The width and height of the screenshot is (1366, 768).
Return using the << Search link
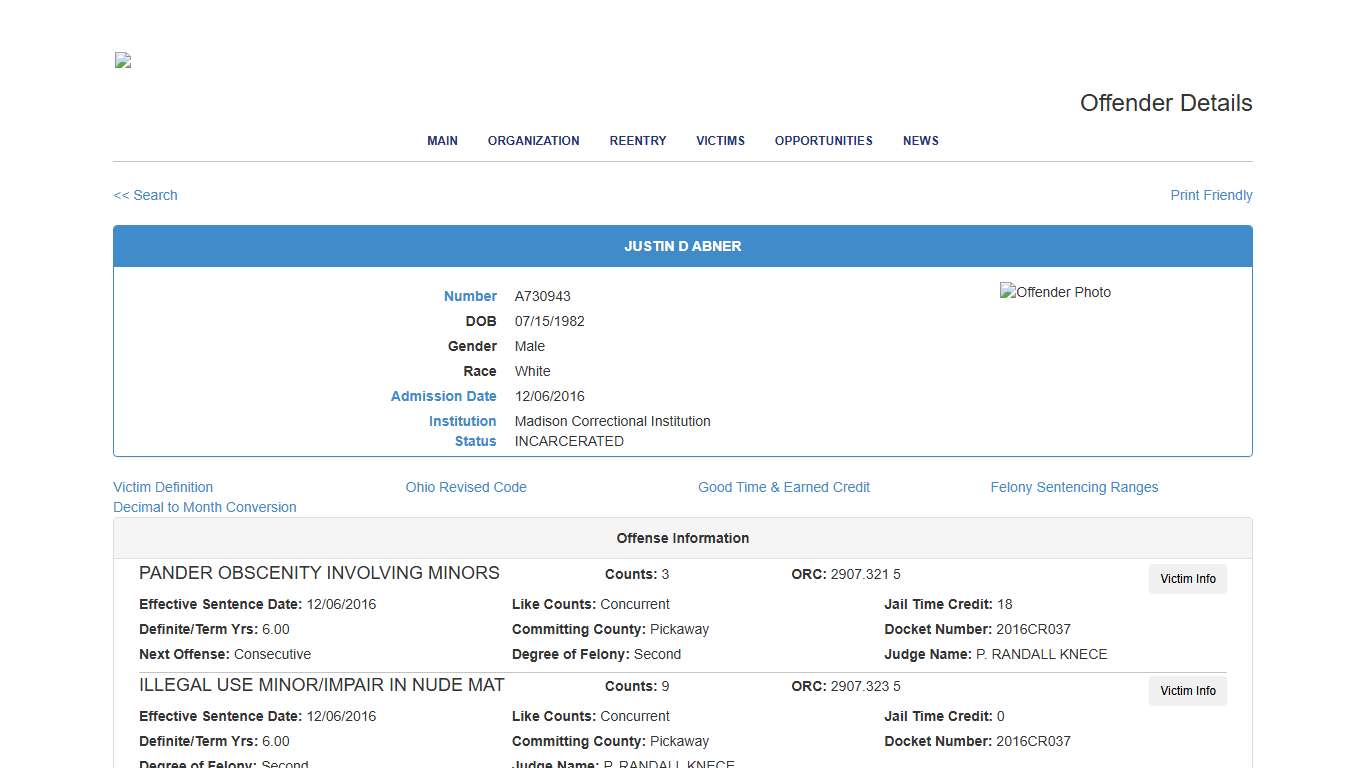point(145,195)
